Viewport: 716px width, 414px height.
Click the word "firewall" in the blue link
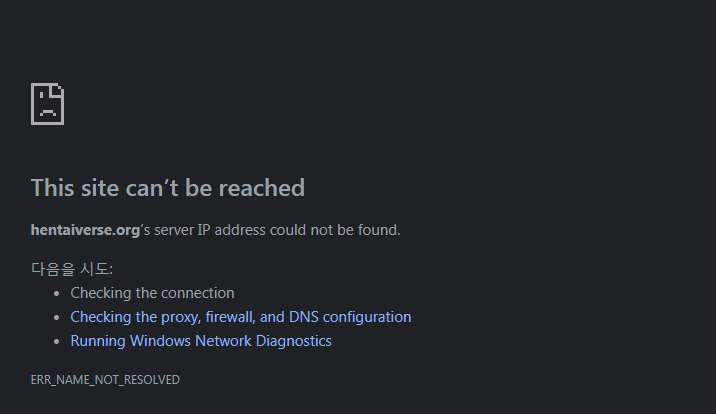tap(230, 317)
